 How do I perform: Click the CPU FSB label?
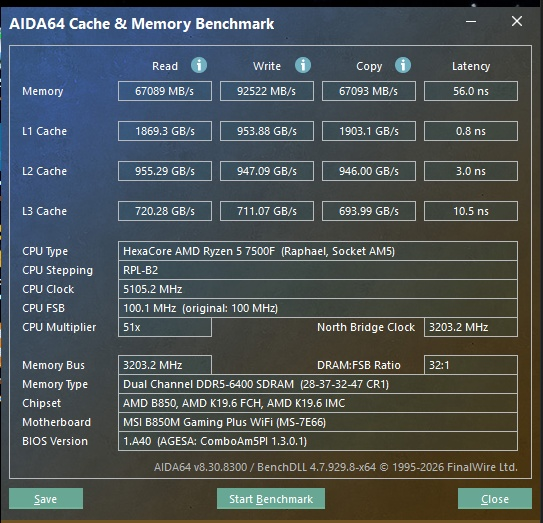(43, 308)
